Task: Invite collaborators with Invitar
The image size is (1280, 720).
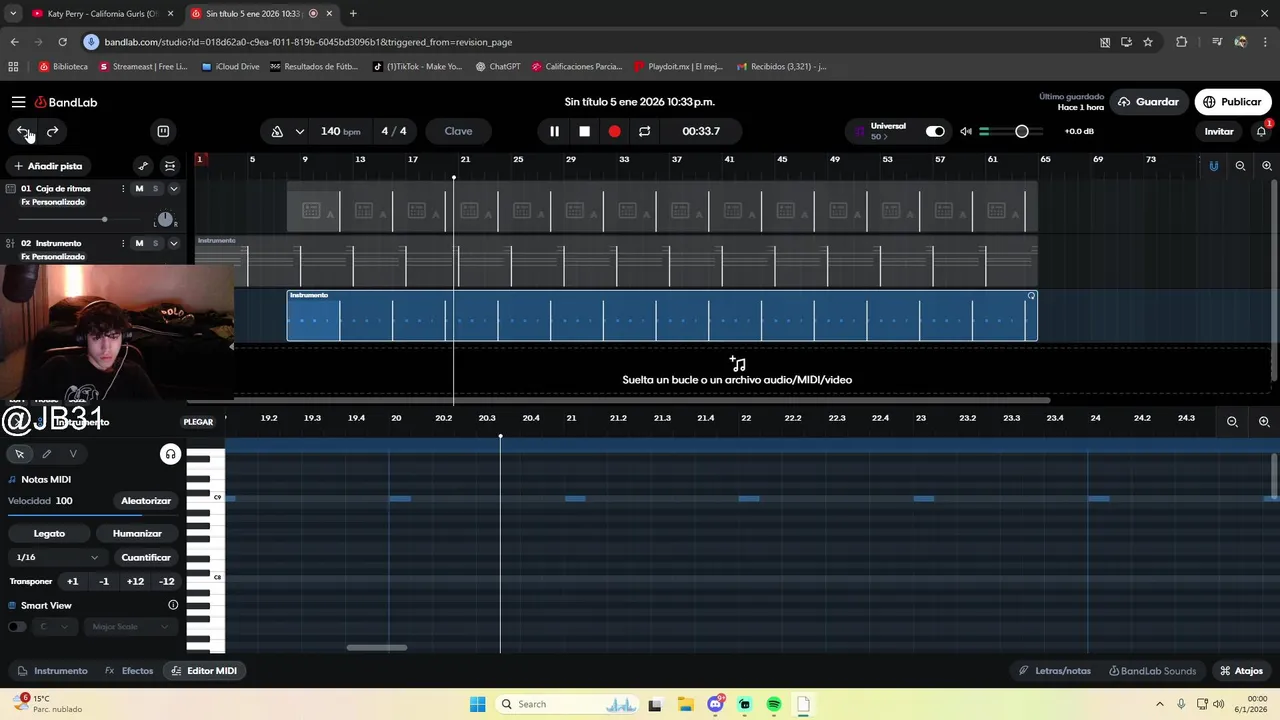Action: [1218, 131]
